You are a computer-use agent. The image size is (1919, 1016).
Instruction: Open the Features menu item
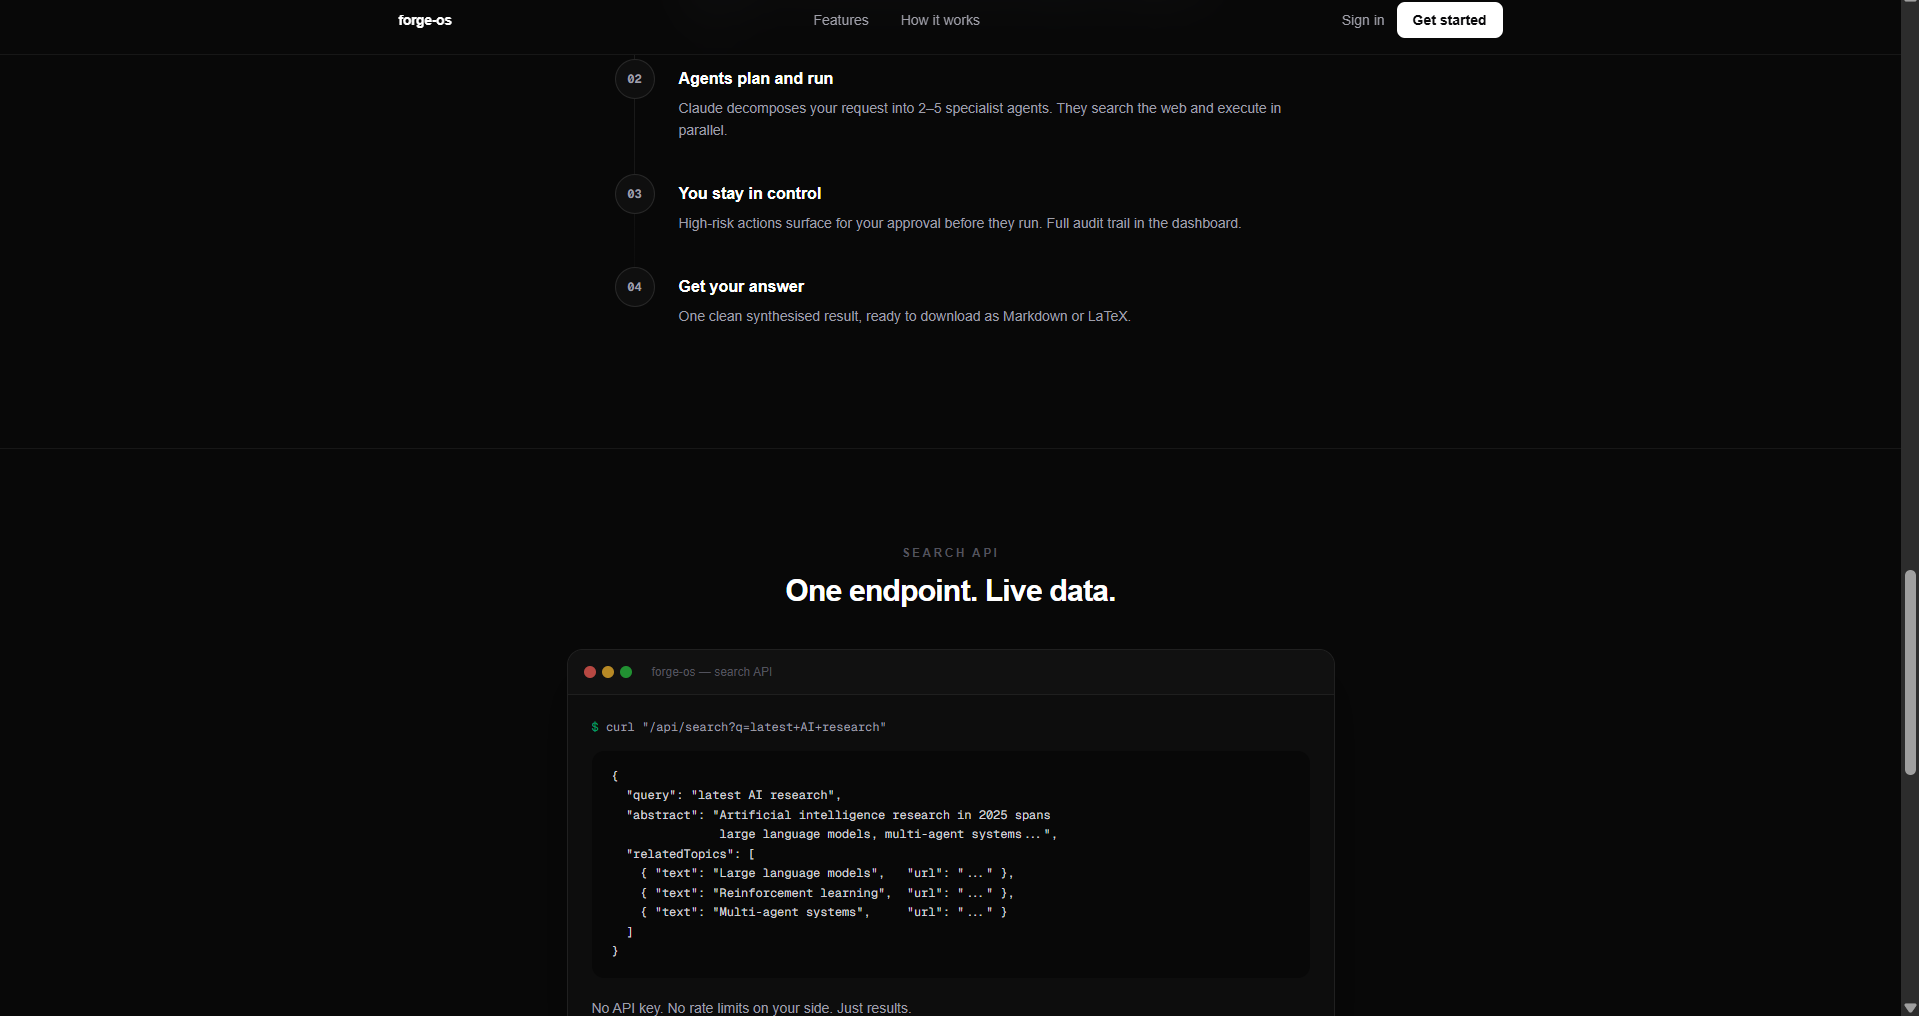coord(841,20)
